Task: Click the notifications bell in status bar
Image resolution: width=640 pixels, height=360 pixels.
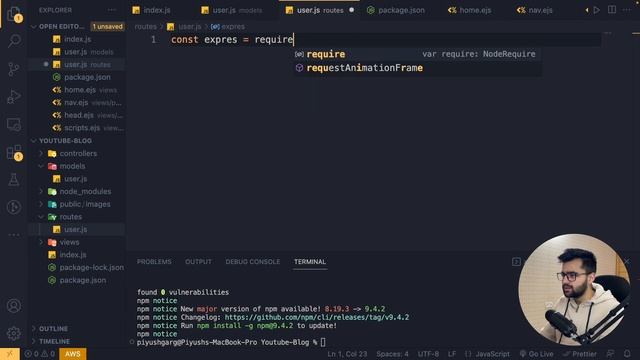Action: 627,354
